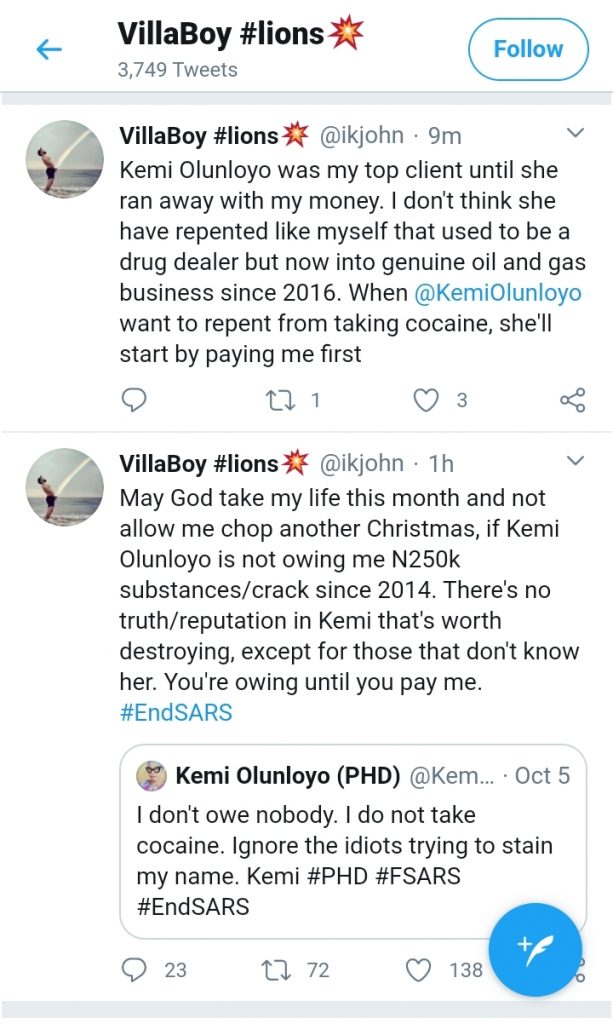
Task: Open the #EndSARS hashtag in second tweet
Action: 176,713
